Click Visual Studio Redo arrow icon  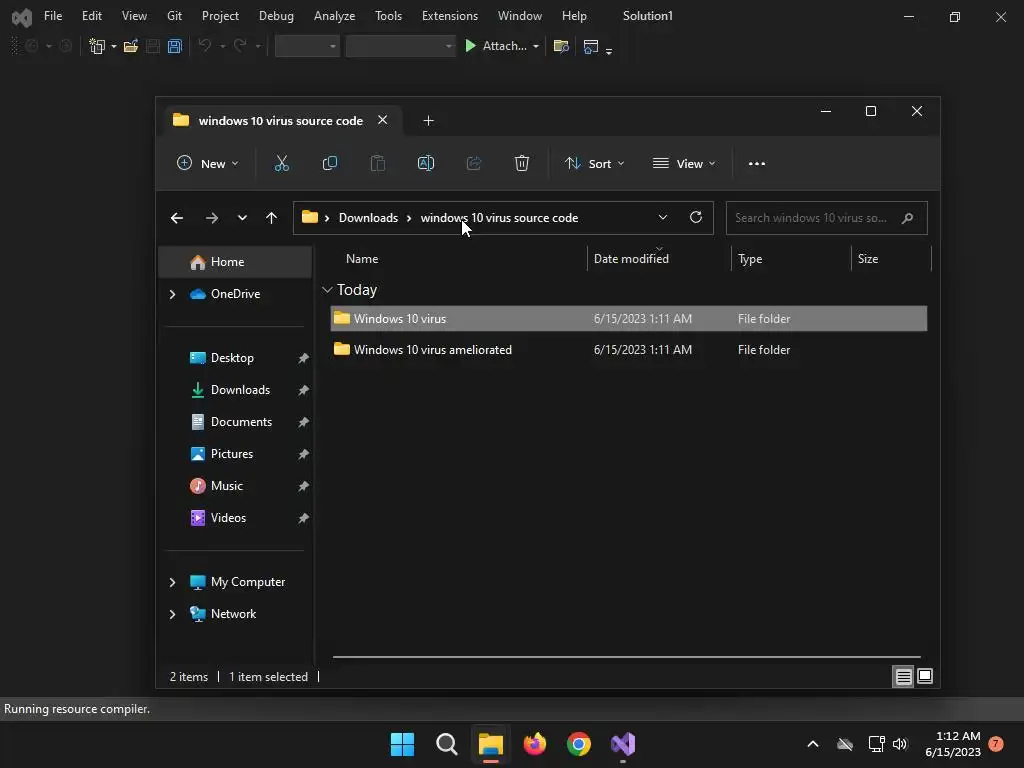click(x=240, y=46)
